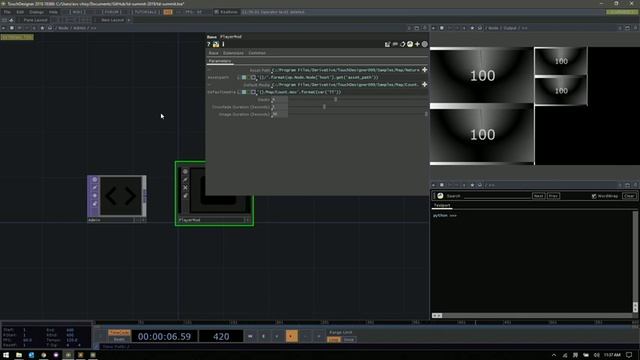Click the Prev search button in Textport
This screenshot has width=640, height=360.
[553, 196]
